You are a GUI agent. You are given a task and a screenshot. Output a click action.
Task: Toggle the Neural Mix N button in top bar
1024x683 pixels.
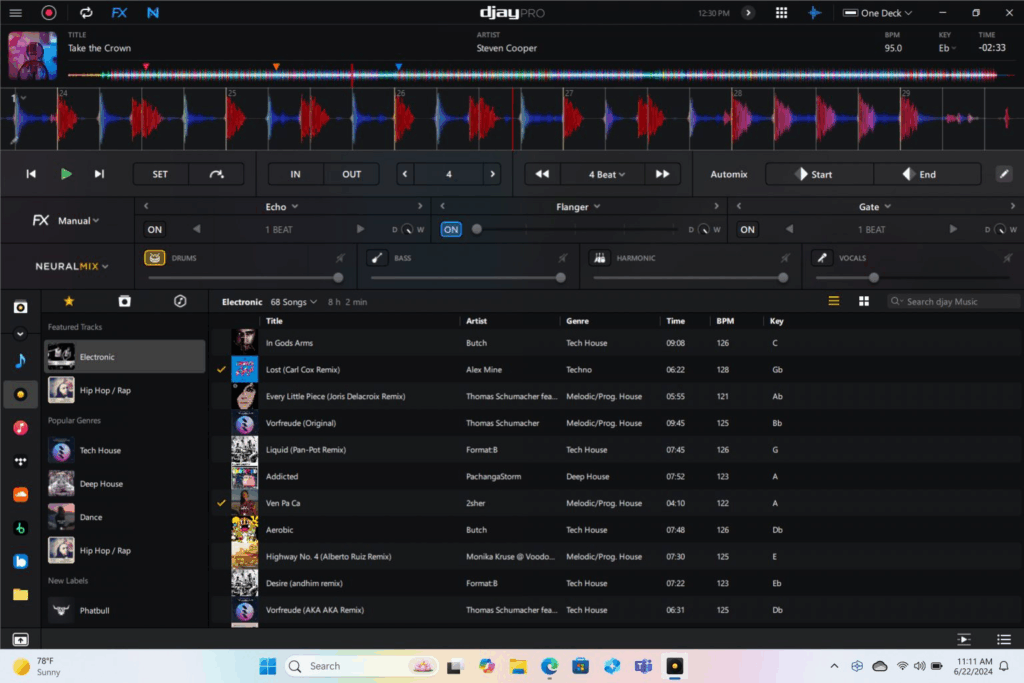[153, 13]
